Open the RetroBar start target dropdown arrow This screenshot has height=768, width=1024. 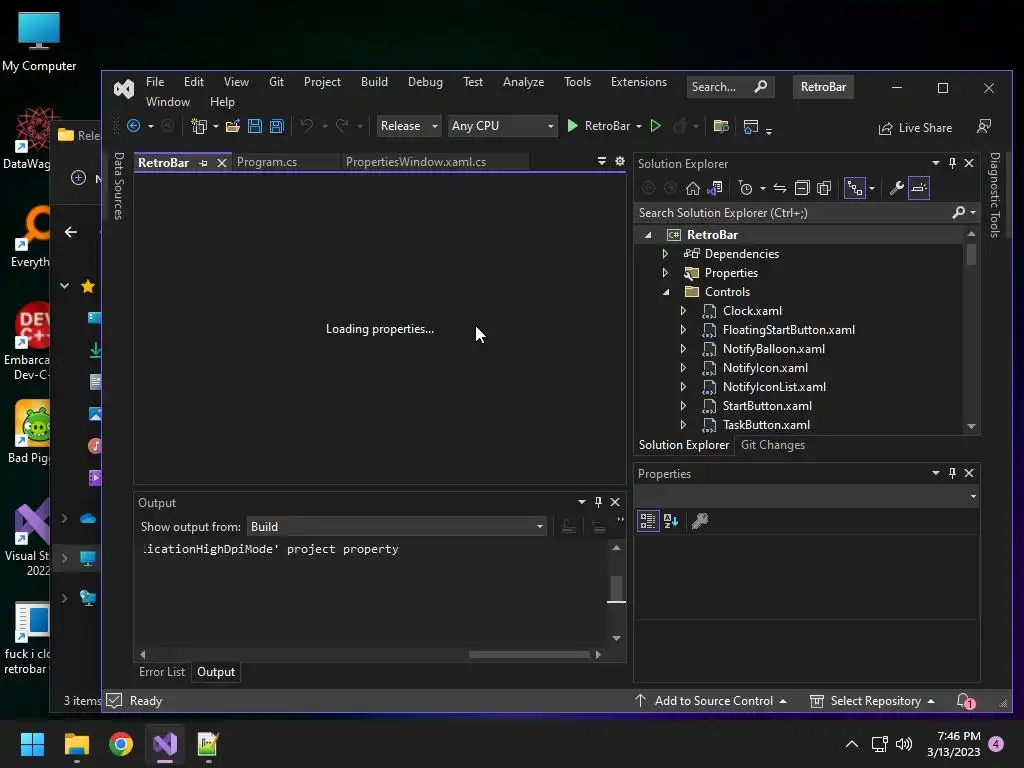pyautogui.click(x=639, y=127)
